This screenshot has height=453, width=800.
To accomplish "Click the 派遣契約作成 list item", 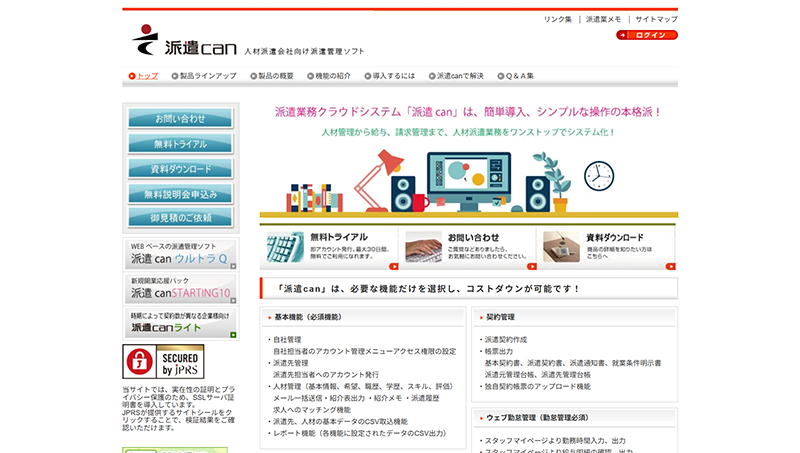I will click(506, 340).
